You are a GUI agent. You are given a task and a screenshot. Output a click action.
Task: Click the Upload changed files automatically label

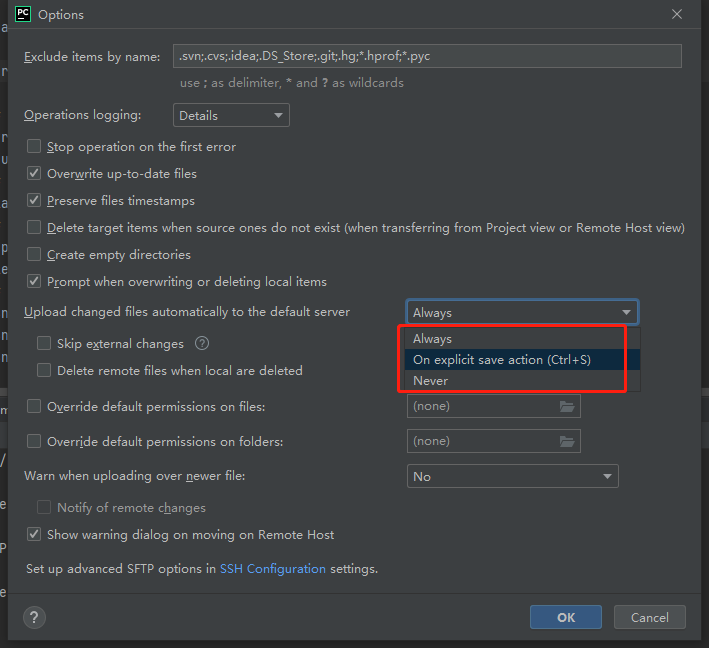pos(187,312)
